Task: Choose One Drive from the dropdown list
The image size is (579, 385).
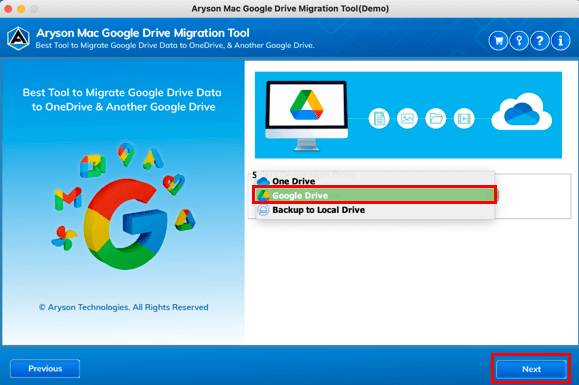Action: (x=375, y=181)
